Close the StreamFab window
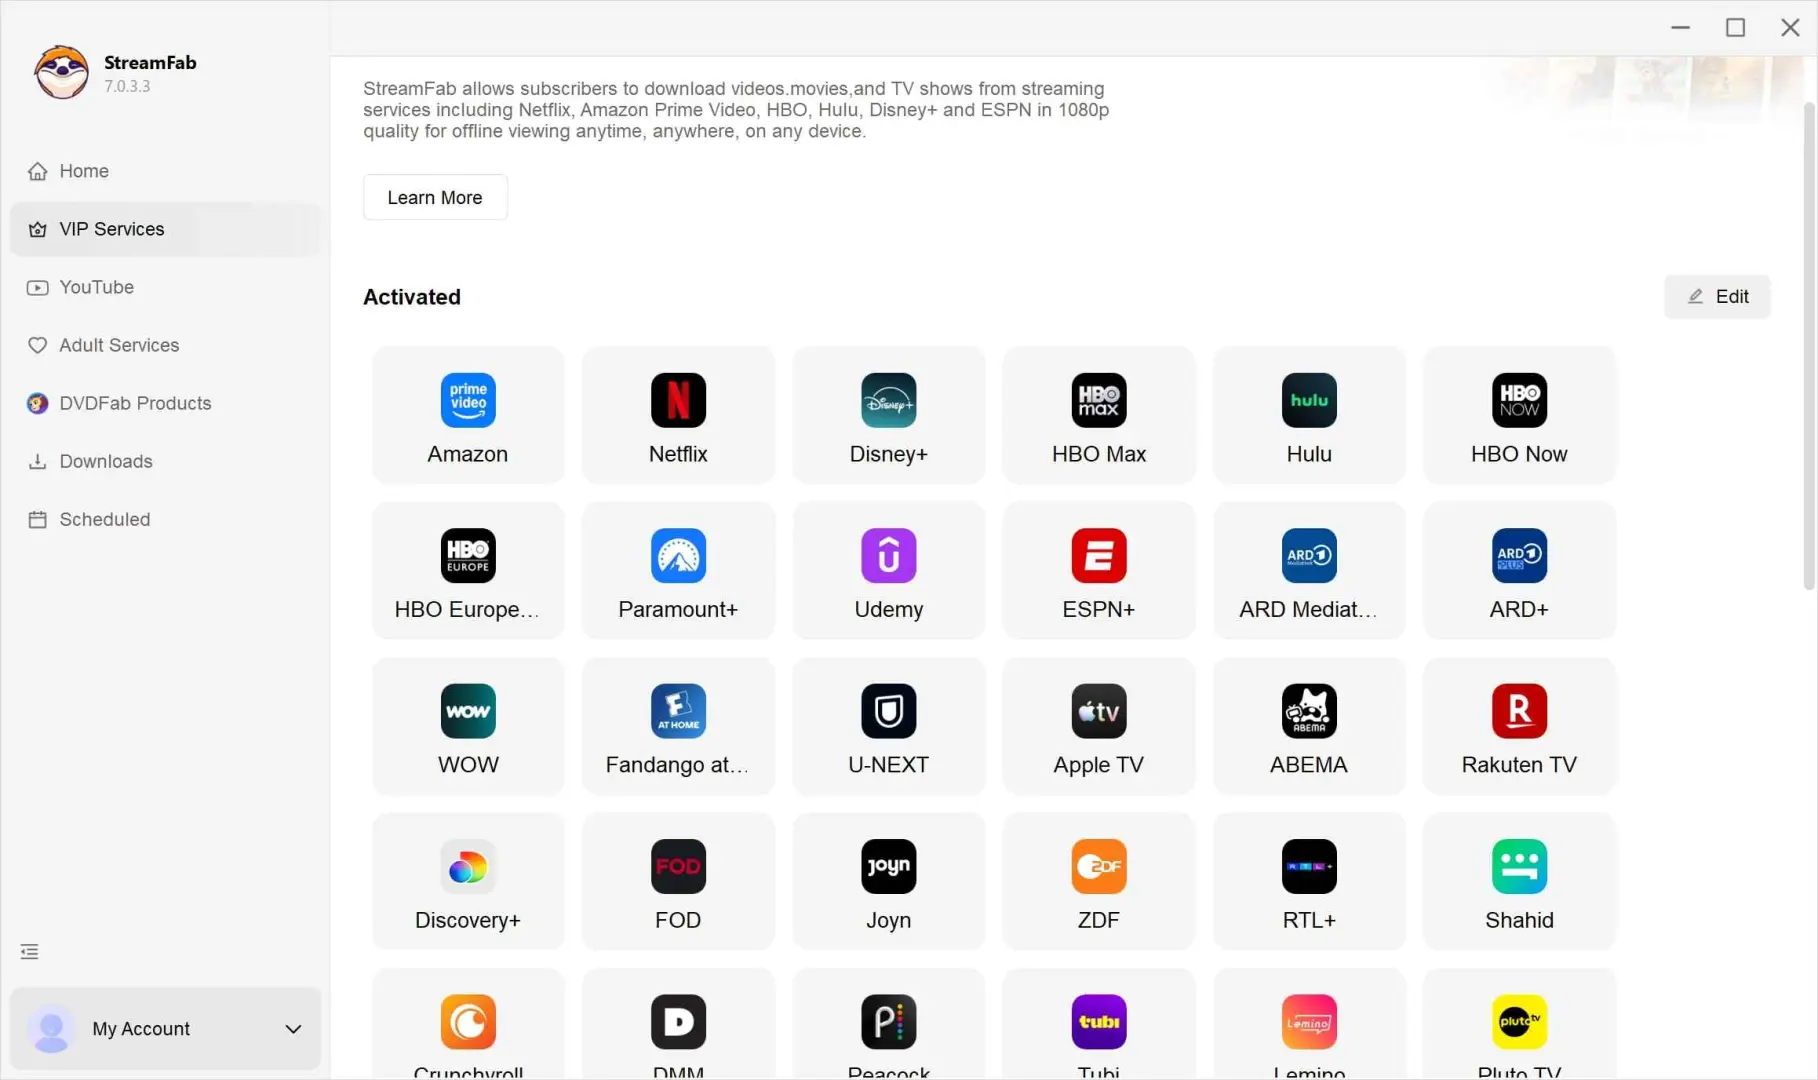Image resolution: width=1818 pixels, height=1080 pixels. point(1791,28)
